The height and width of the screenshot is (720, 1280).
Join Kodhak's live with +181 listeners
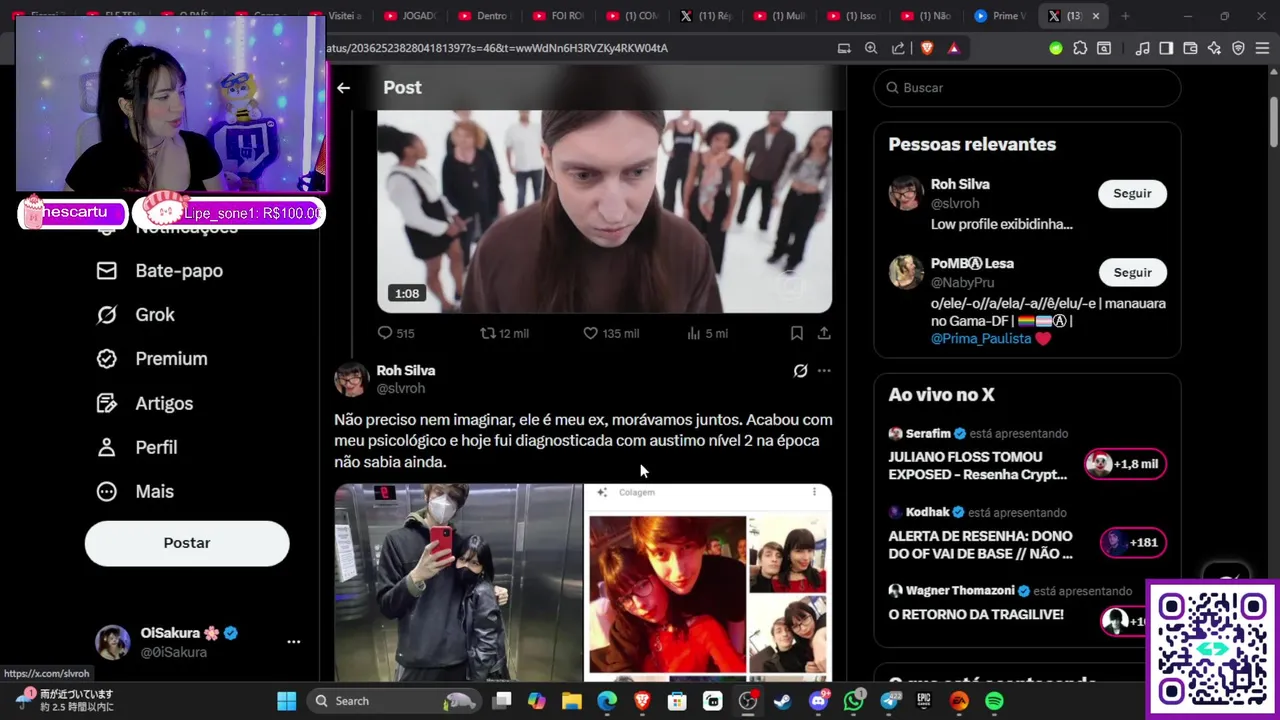click(x=1132, y=543)
